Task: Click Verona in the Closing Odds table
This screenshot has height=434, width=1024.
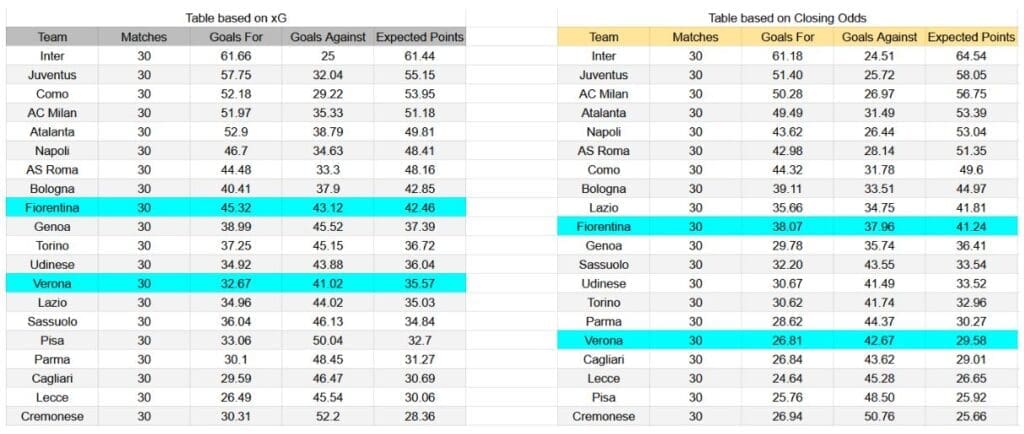Action: point(603,340)
